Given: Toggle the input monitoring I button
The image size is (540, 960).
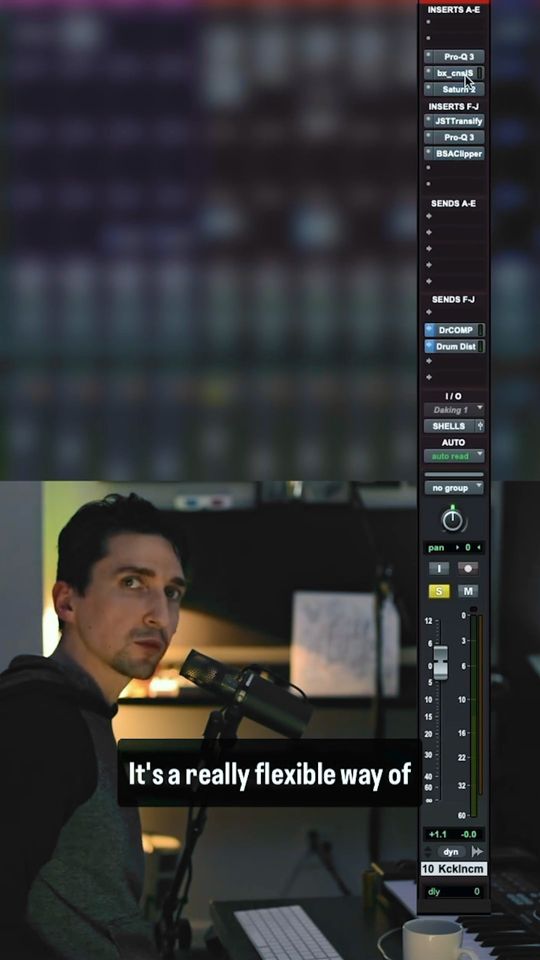Looking at the screenshot, I should pyautogui.click(x=439, y=568).
